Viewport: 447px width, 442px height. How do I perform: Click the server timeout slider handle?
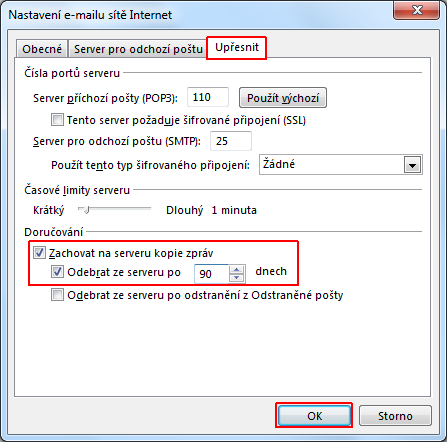[x=86, y=210]
